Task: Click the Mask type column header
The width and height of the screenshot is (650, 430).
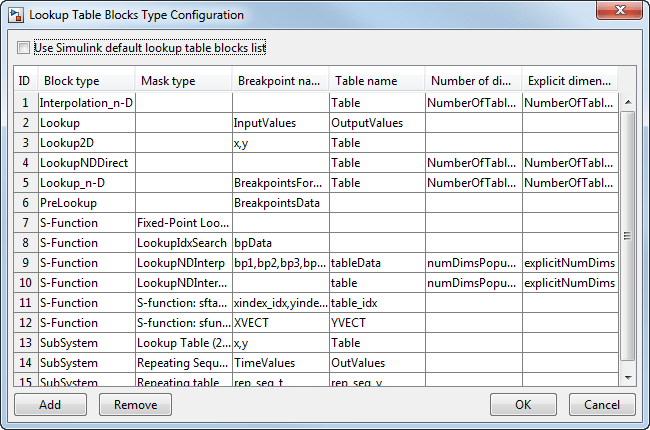Action: pyautogui.click(x=182, y=81)
